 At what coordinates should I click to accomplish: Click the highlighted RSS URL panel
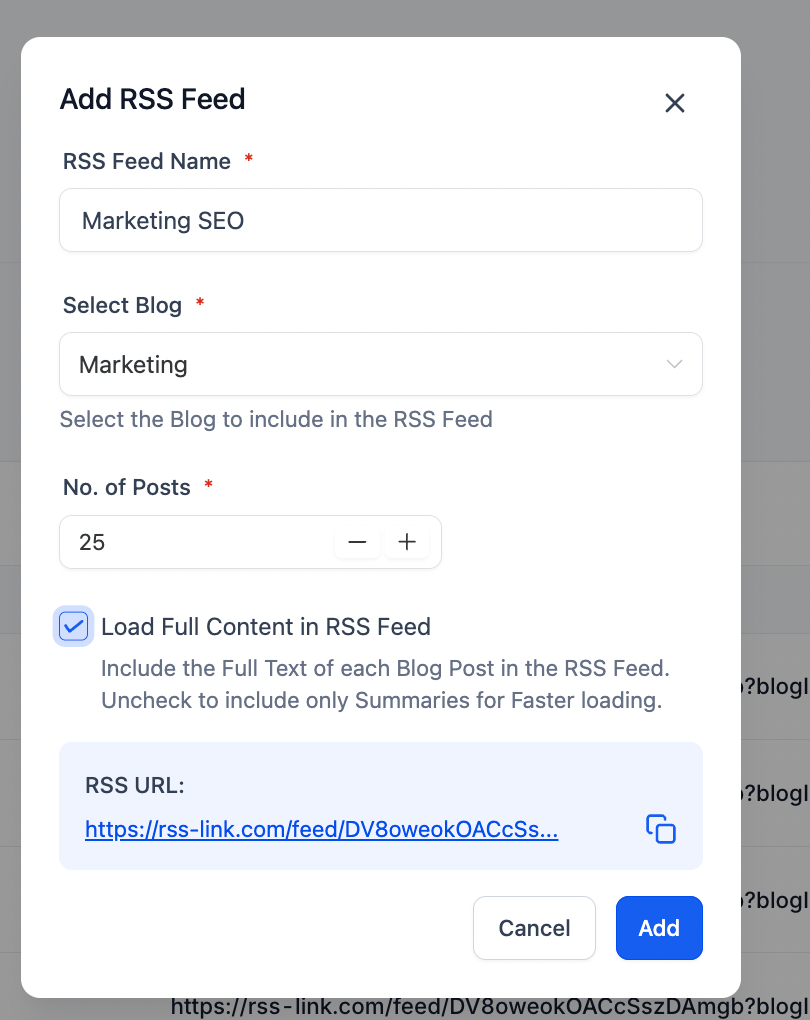click(380, 806)
